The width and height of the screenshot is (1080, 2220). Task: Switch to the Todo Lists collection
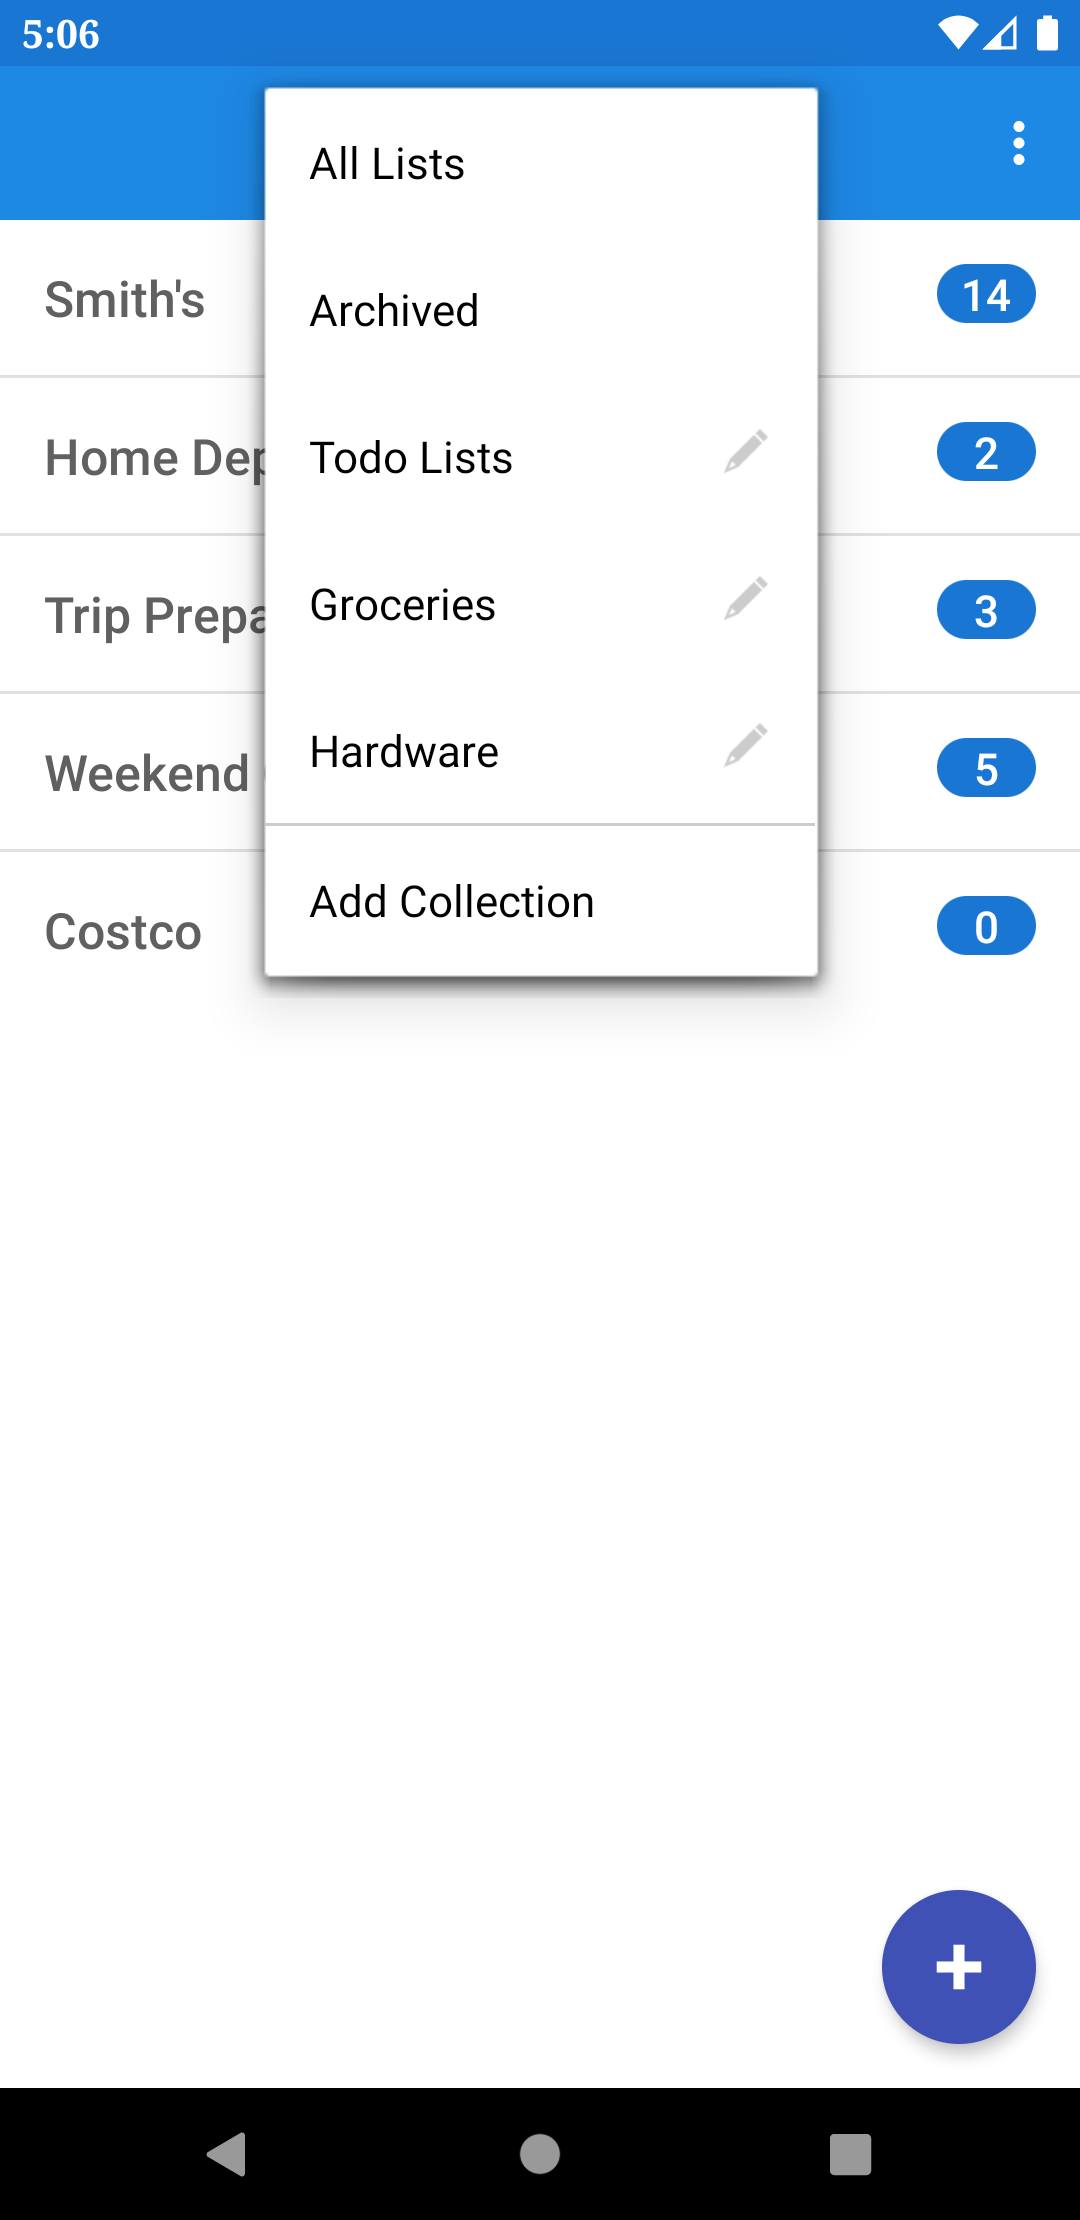point(411,458)
